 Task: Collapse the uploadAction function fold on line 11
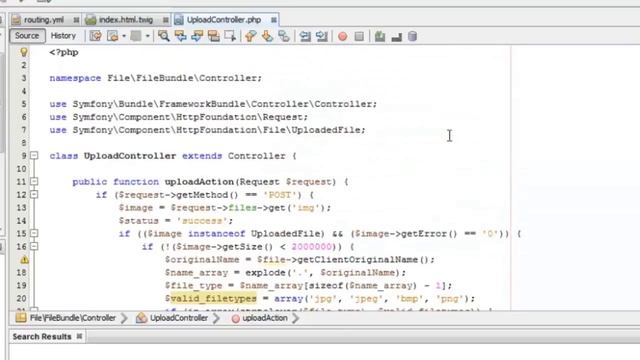(x=34, y=182)
